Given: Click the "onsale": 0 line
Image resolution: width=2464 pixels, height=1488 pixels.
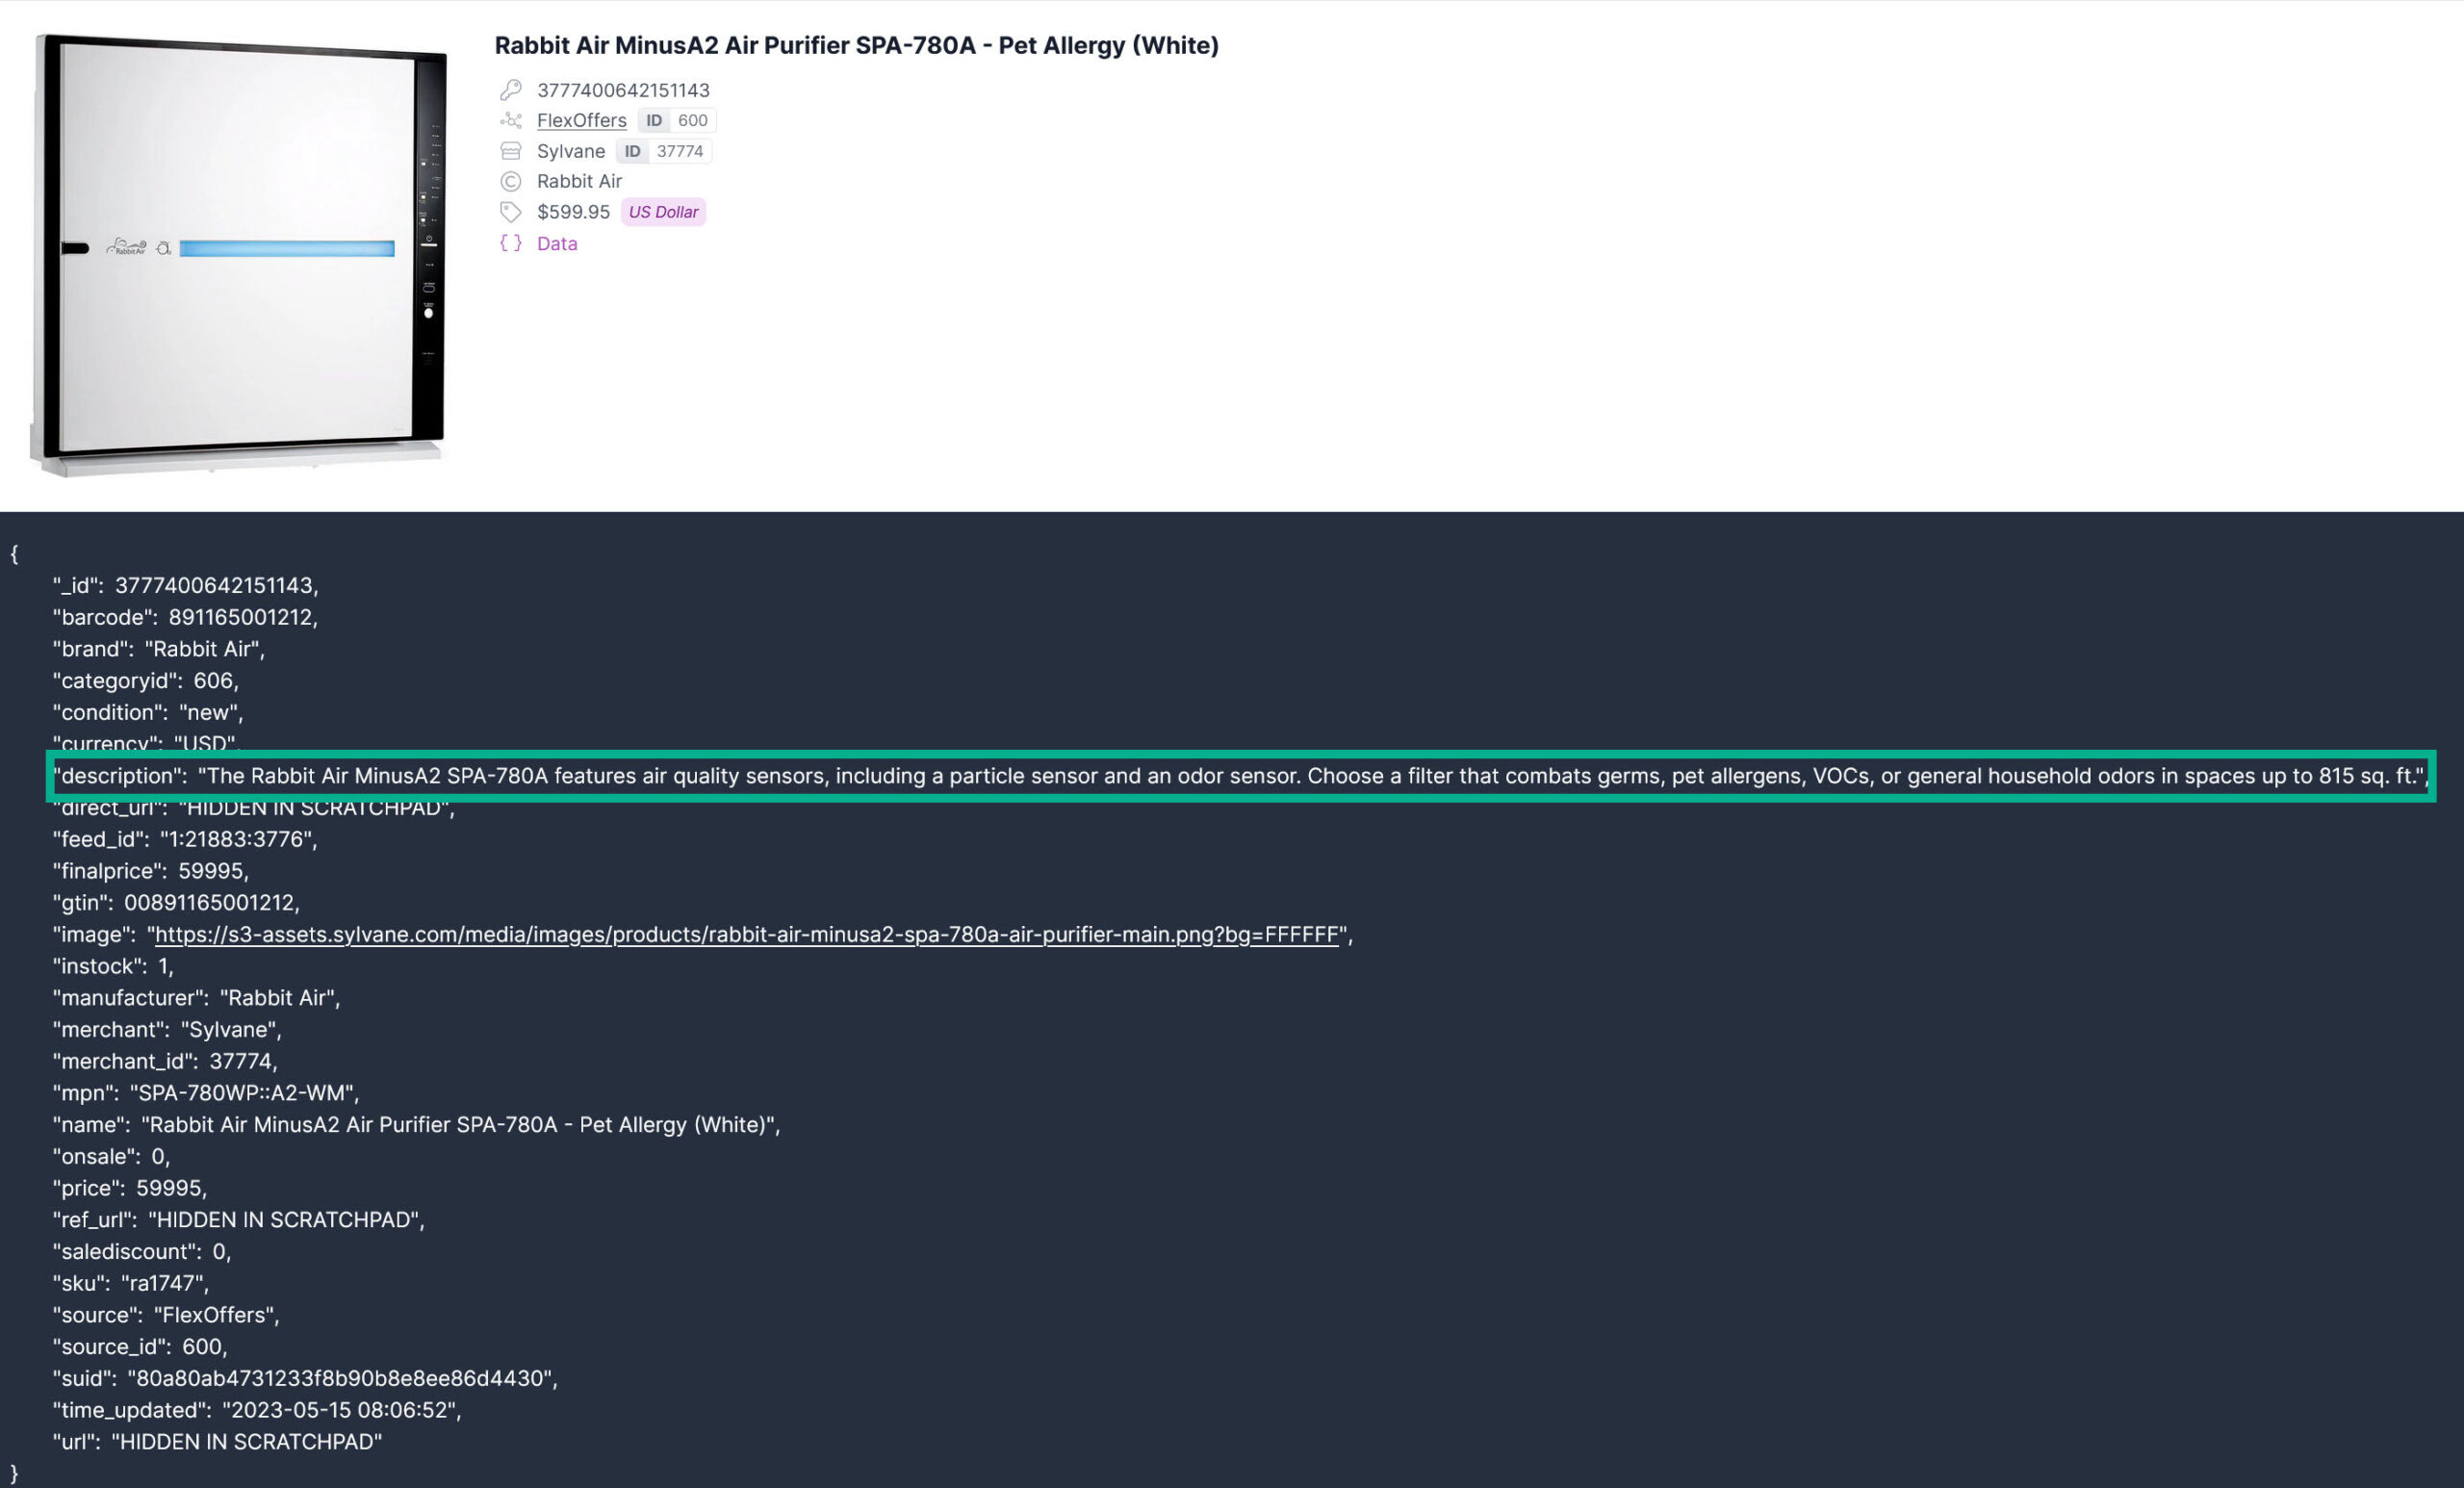Looking at the screenshot, I should (x=111, y=1156).
